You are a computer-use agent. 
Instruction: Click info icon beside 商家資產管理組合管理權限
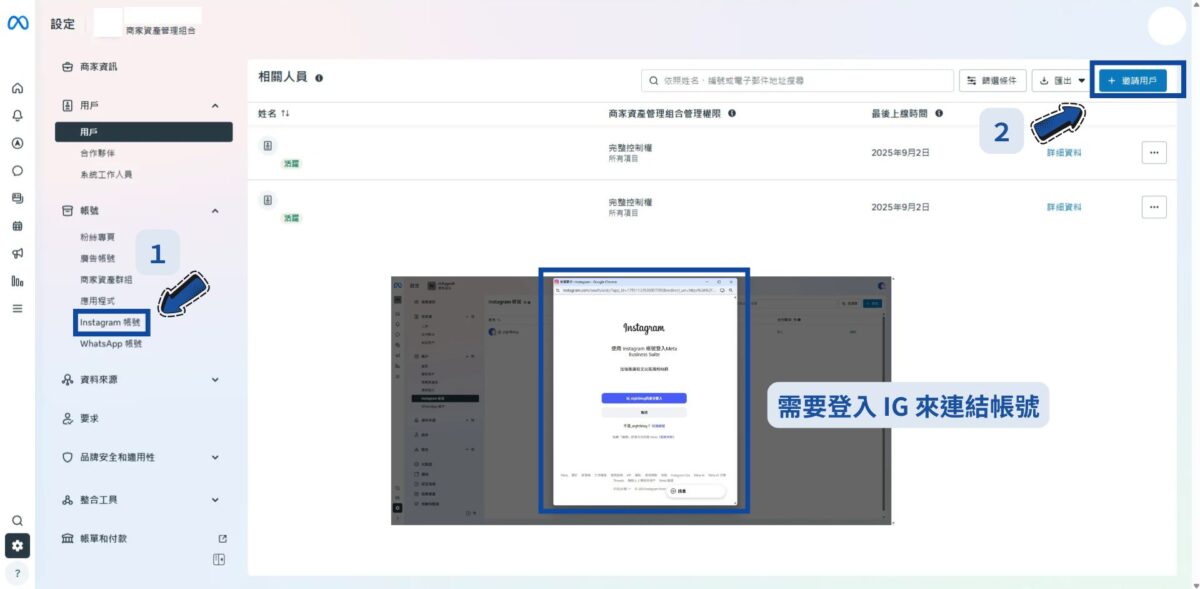click(732, 114)
